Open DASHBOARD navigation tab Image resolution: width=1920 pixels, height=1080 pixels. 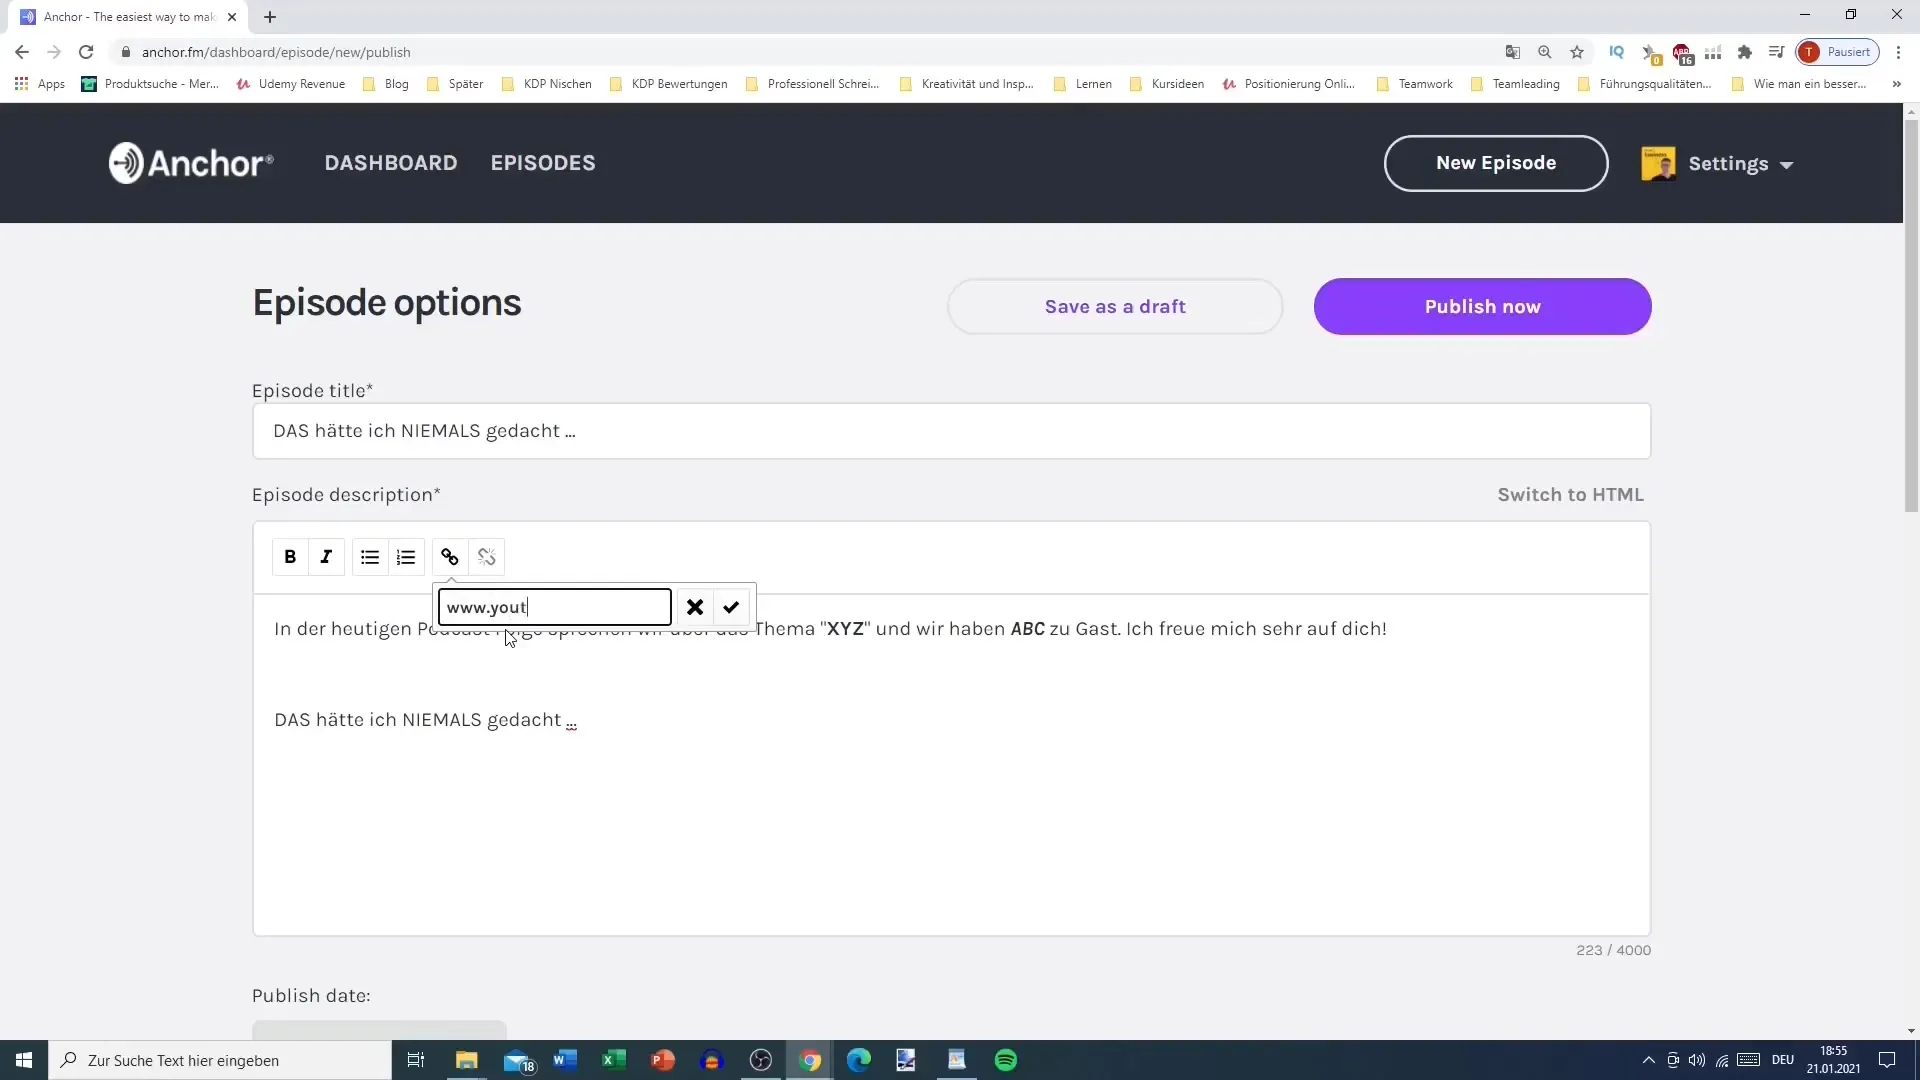pos(390,162)
